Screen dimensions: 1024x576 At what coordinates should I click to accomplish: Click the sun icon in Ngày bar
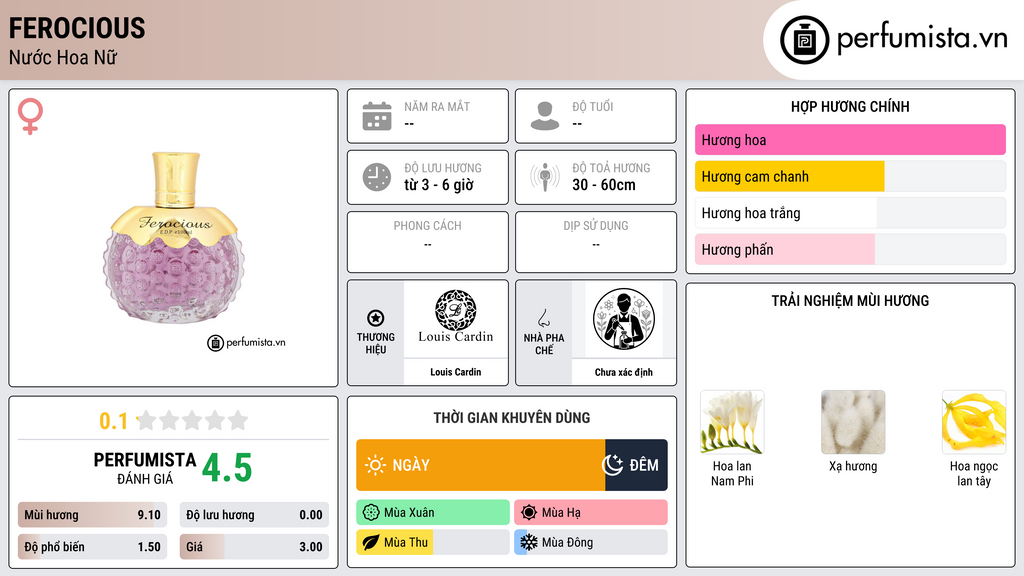[x=375, y=465]
